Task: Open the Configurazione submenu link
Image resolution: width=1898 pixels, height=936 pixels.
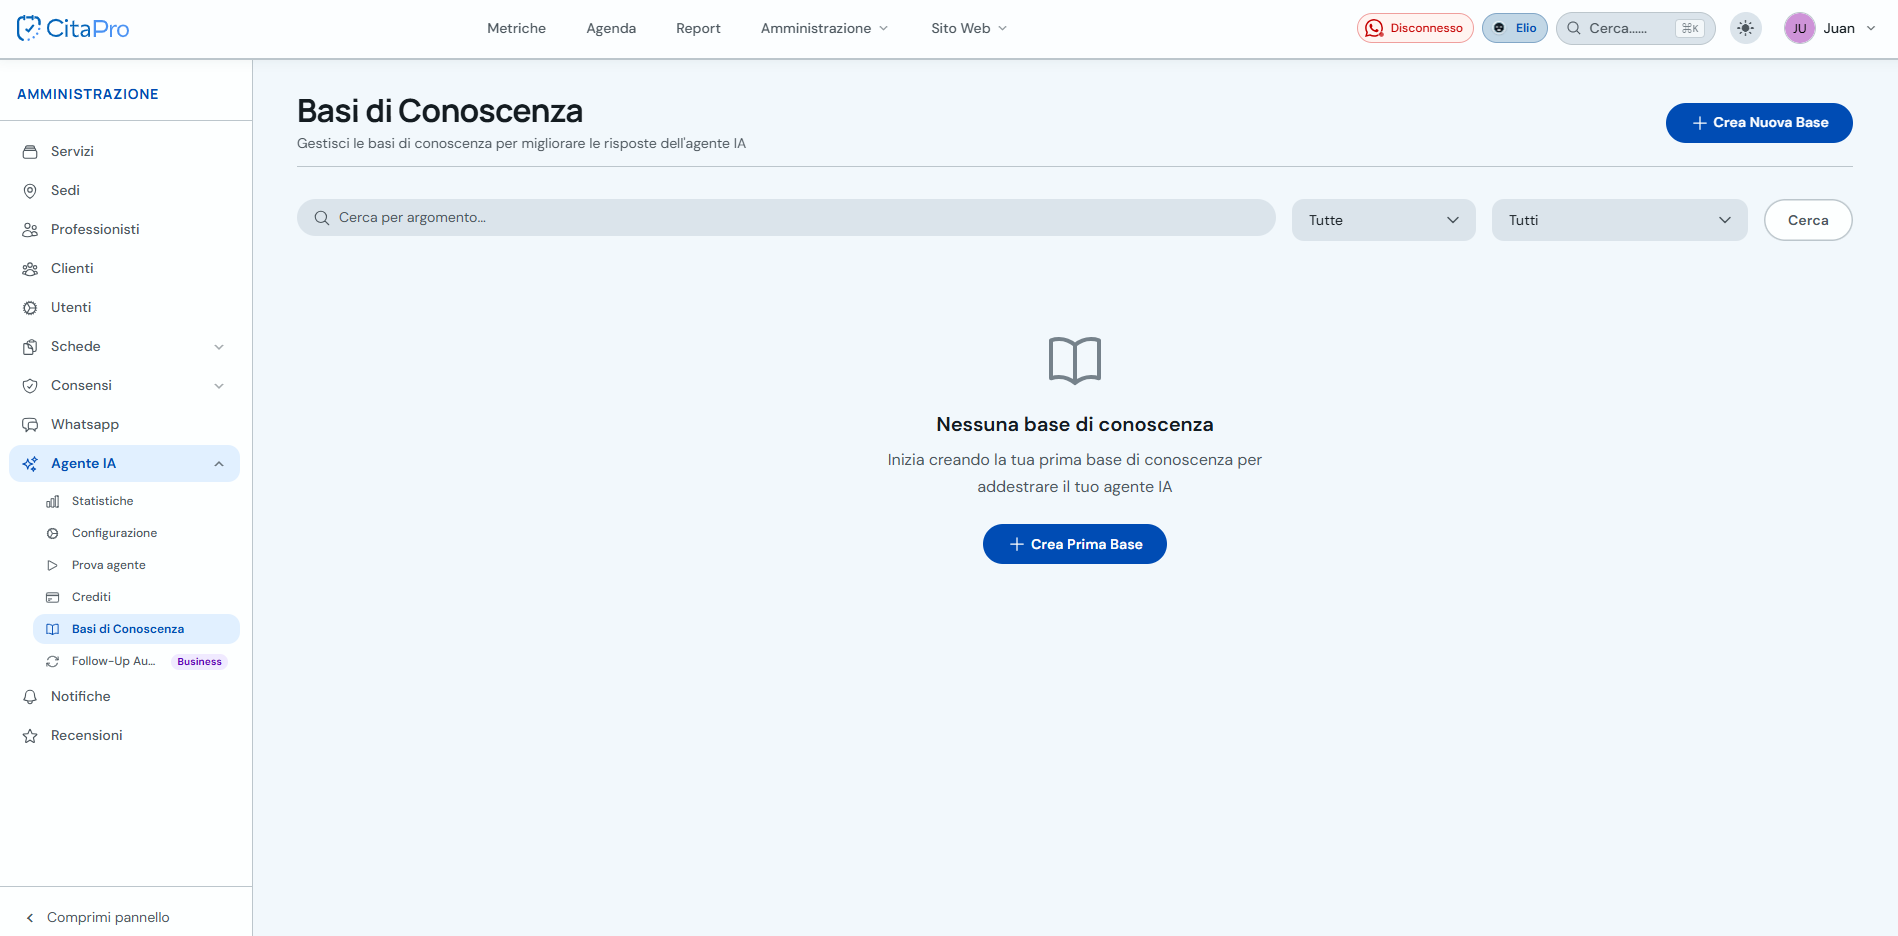Action: [x=136, y=533]
